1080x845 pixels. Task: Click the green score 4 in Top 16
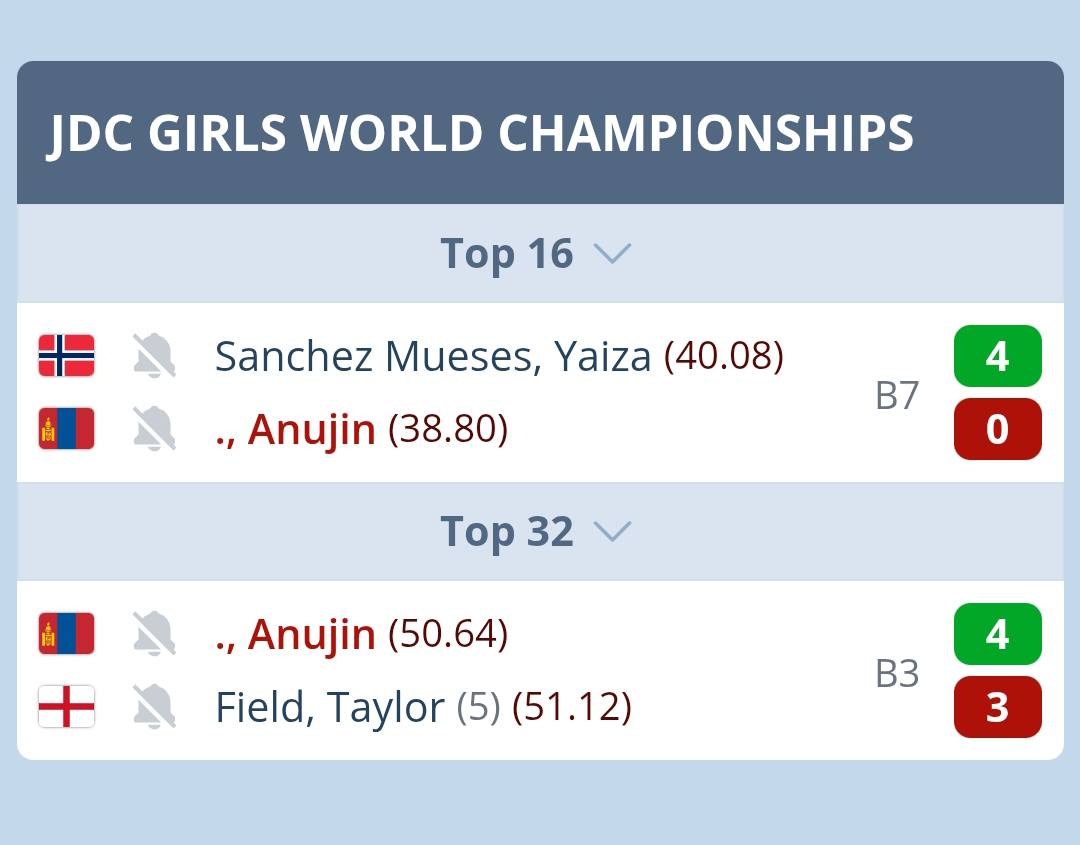(x=997, y=356)
